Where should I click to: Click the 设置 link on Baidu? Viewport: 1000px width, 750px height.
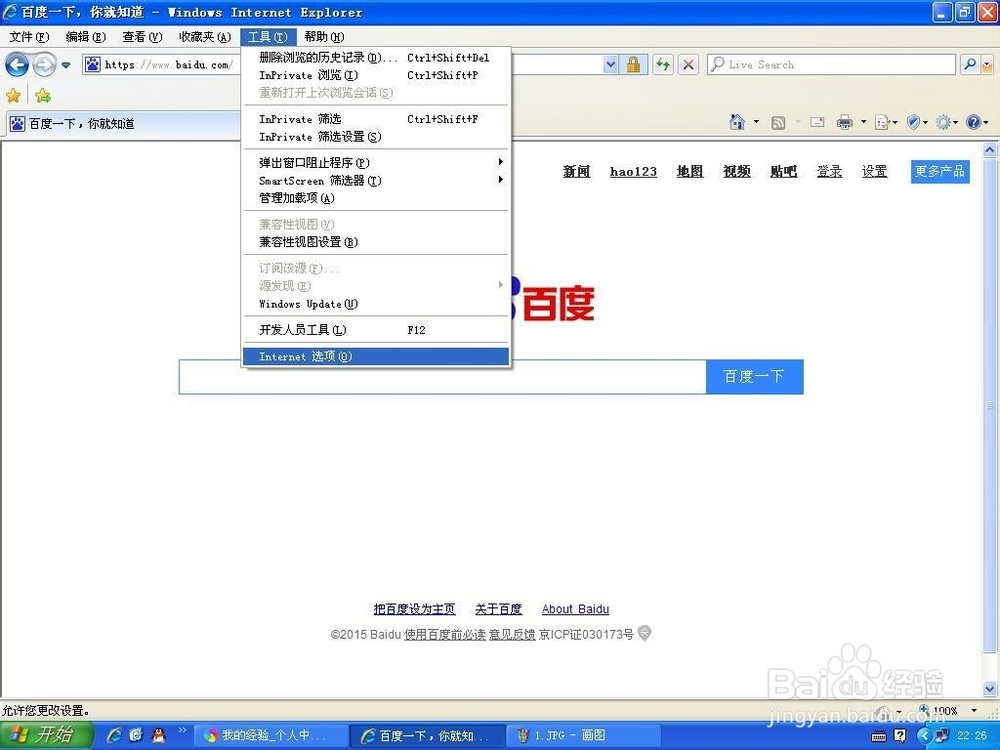pos(874,172)
